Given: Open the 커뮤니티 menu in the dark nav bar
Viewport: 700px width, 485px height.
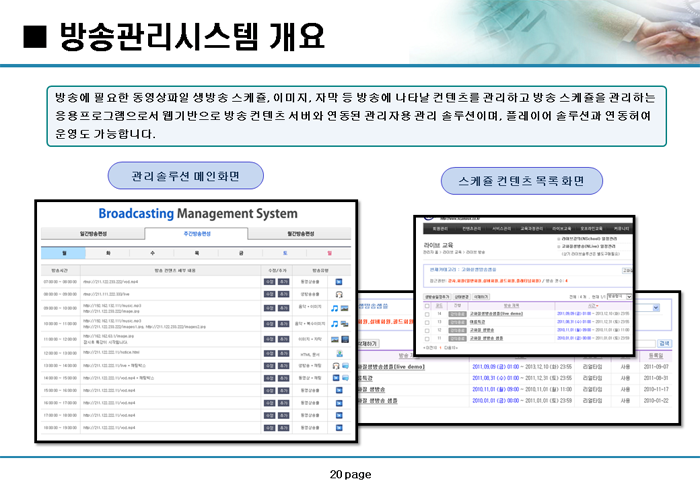Looking at the screenshot, I should (621, 229).
